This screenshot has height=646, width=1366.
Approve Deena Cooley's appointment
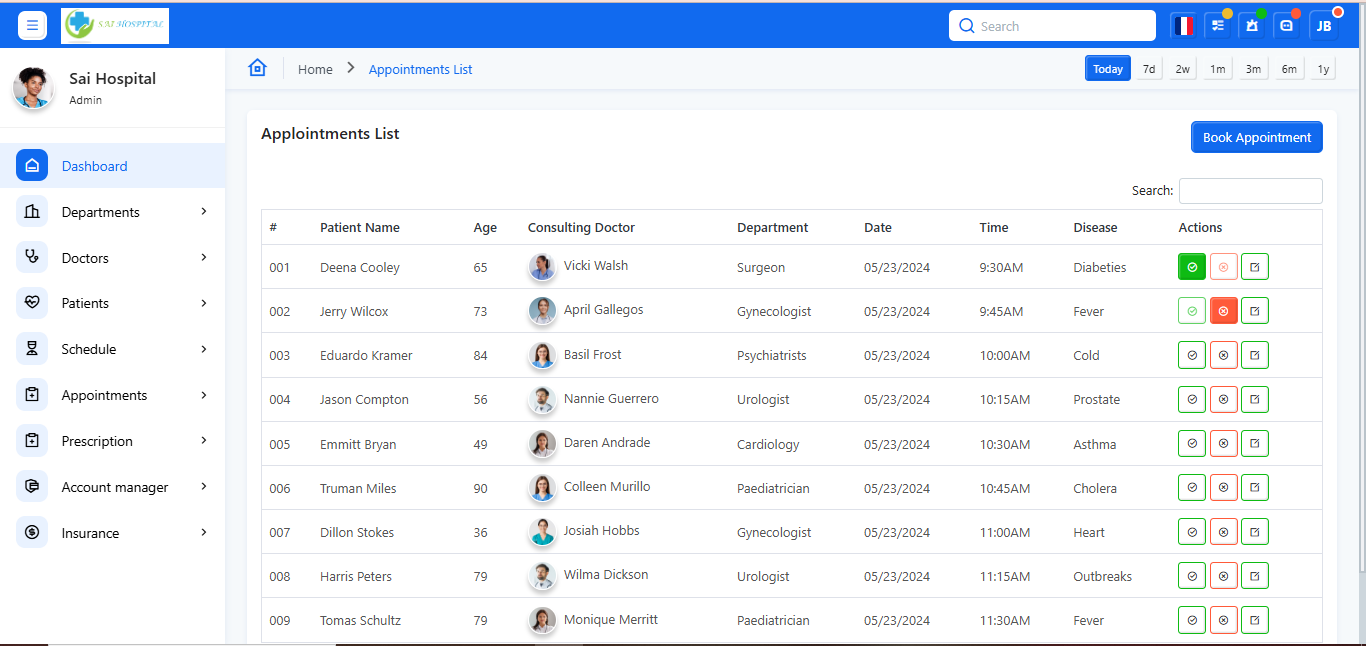(1192, 267)
